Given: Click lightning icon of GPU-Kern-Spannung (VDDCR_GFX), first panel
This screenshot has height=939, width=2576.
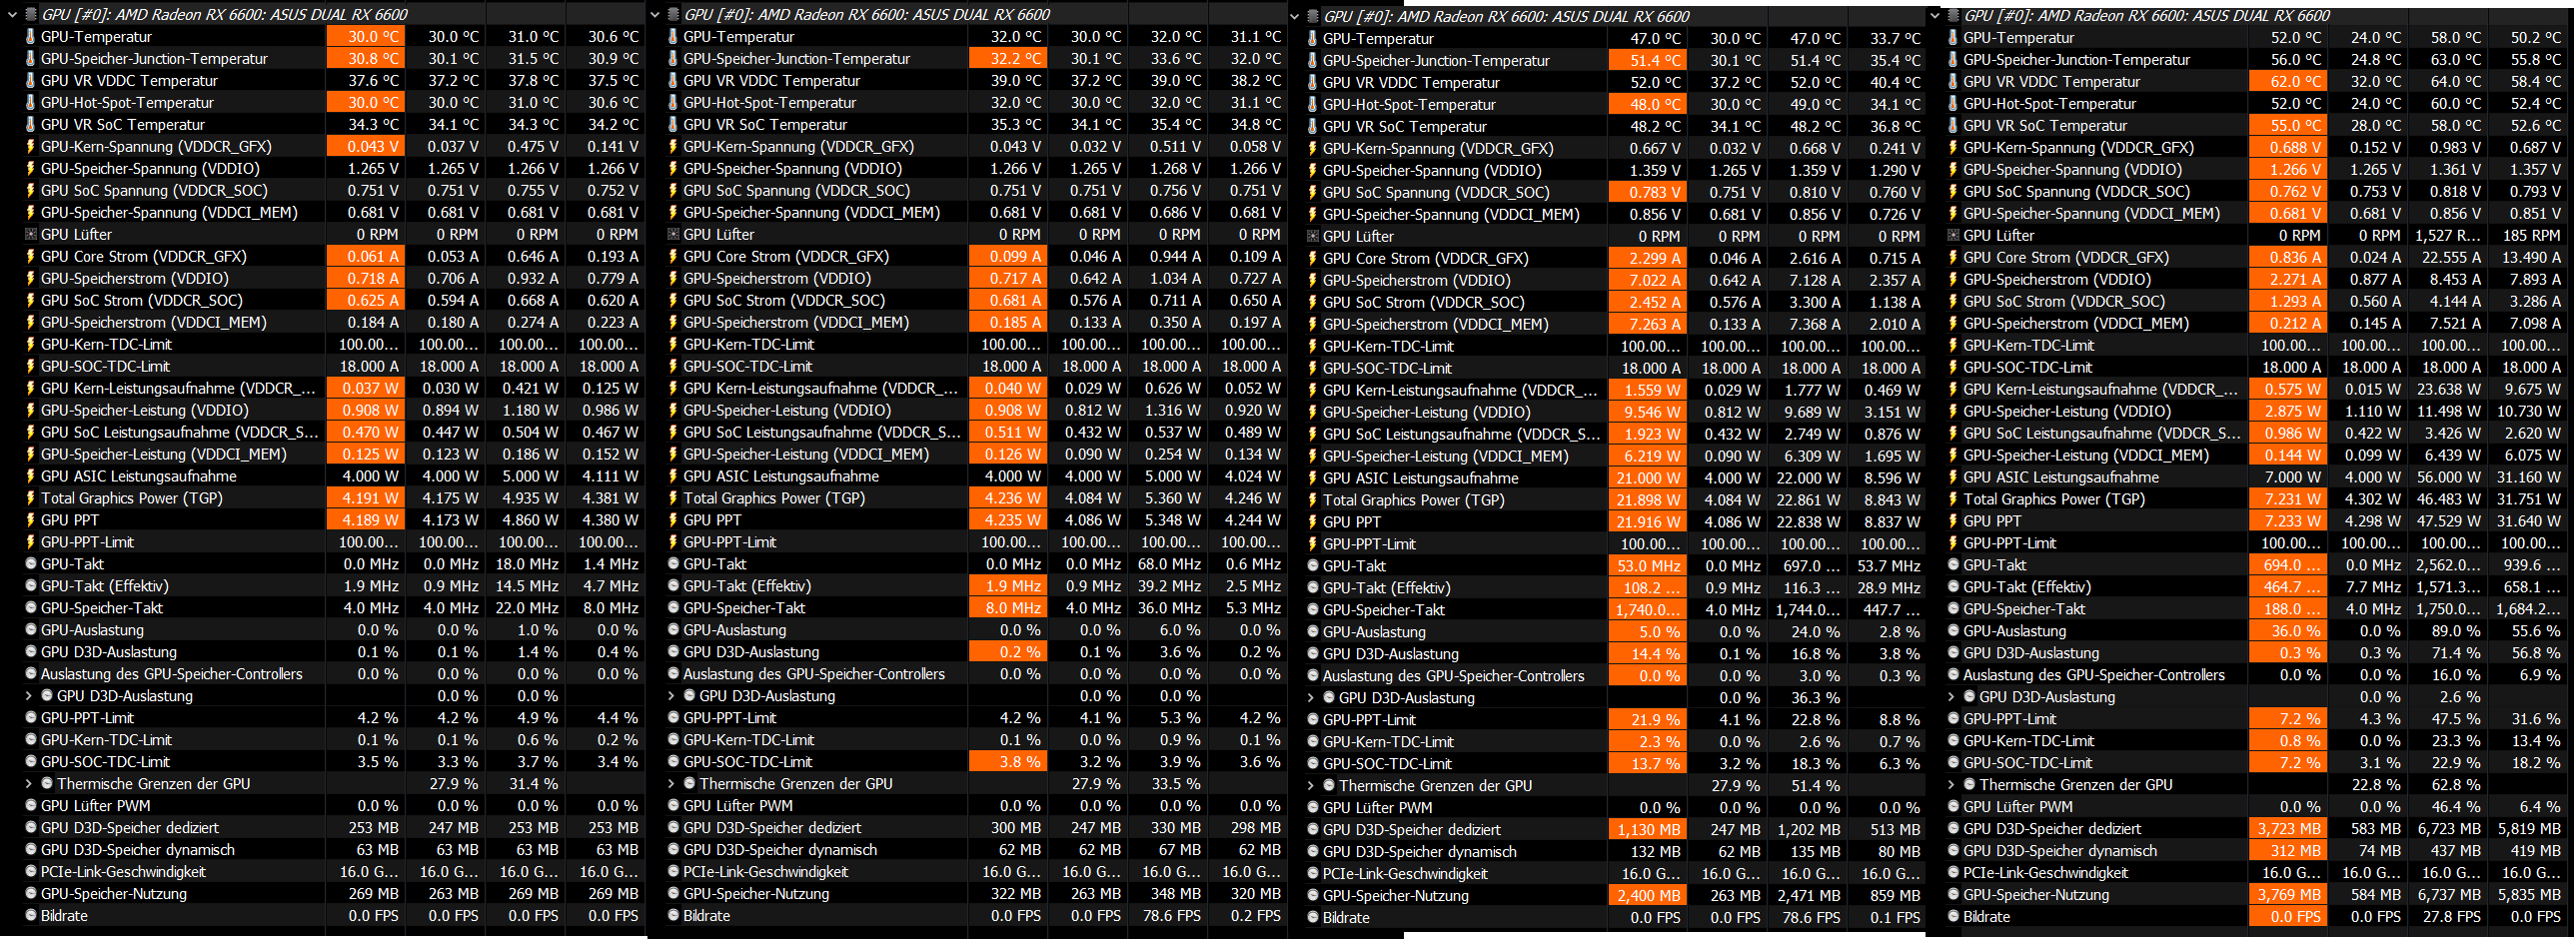Looking at the screenshot, I should coord(30,147).
